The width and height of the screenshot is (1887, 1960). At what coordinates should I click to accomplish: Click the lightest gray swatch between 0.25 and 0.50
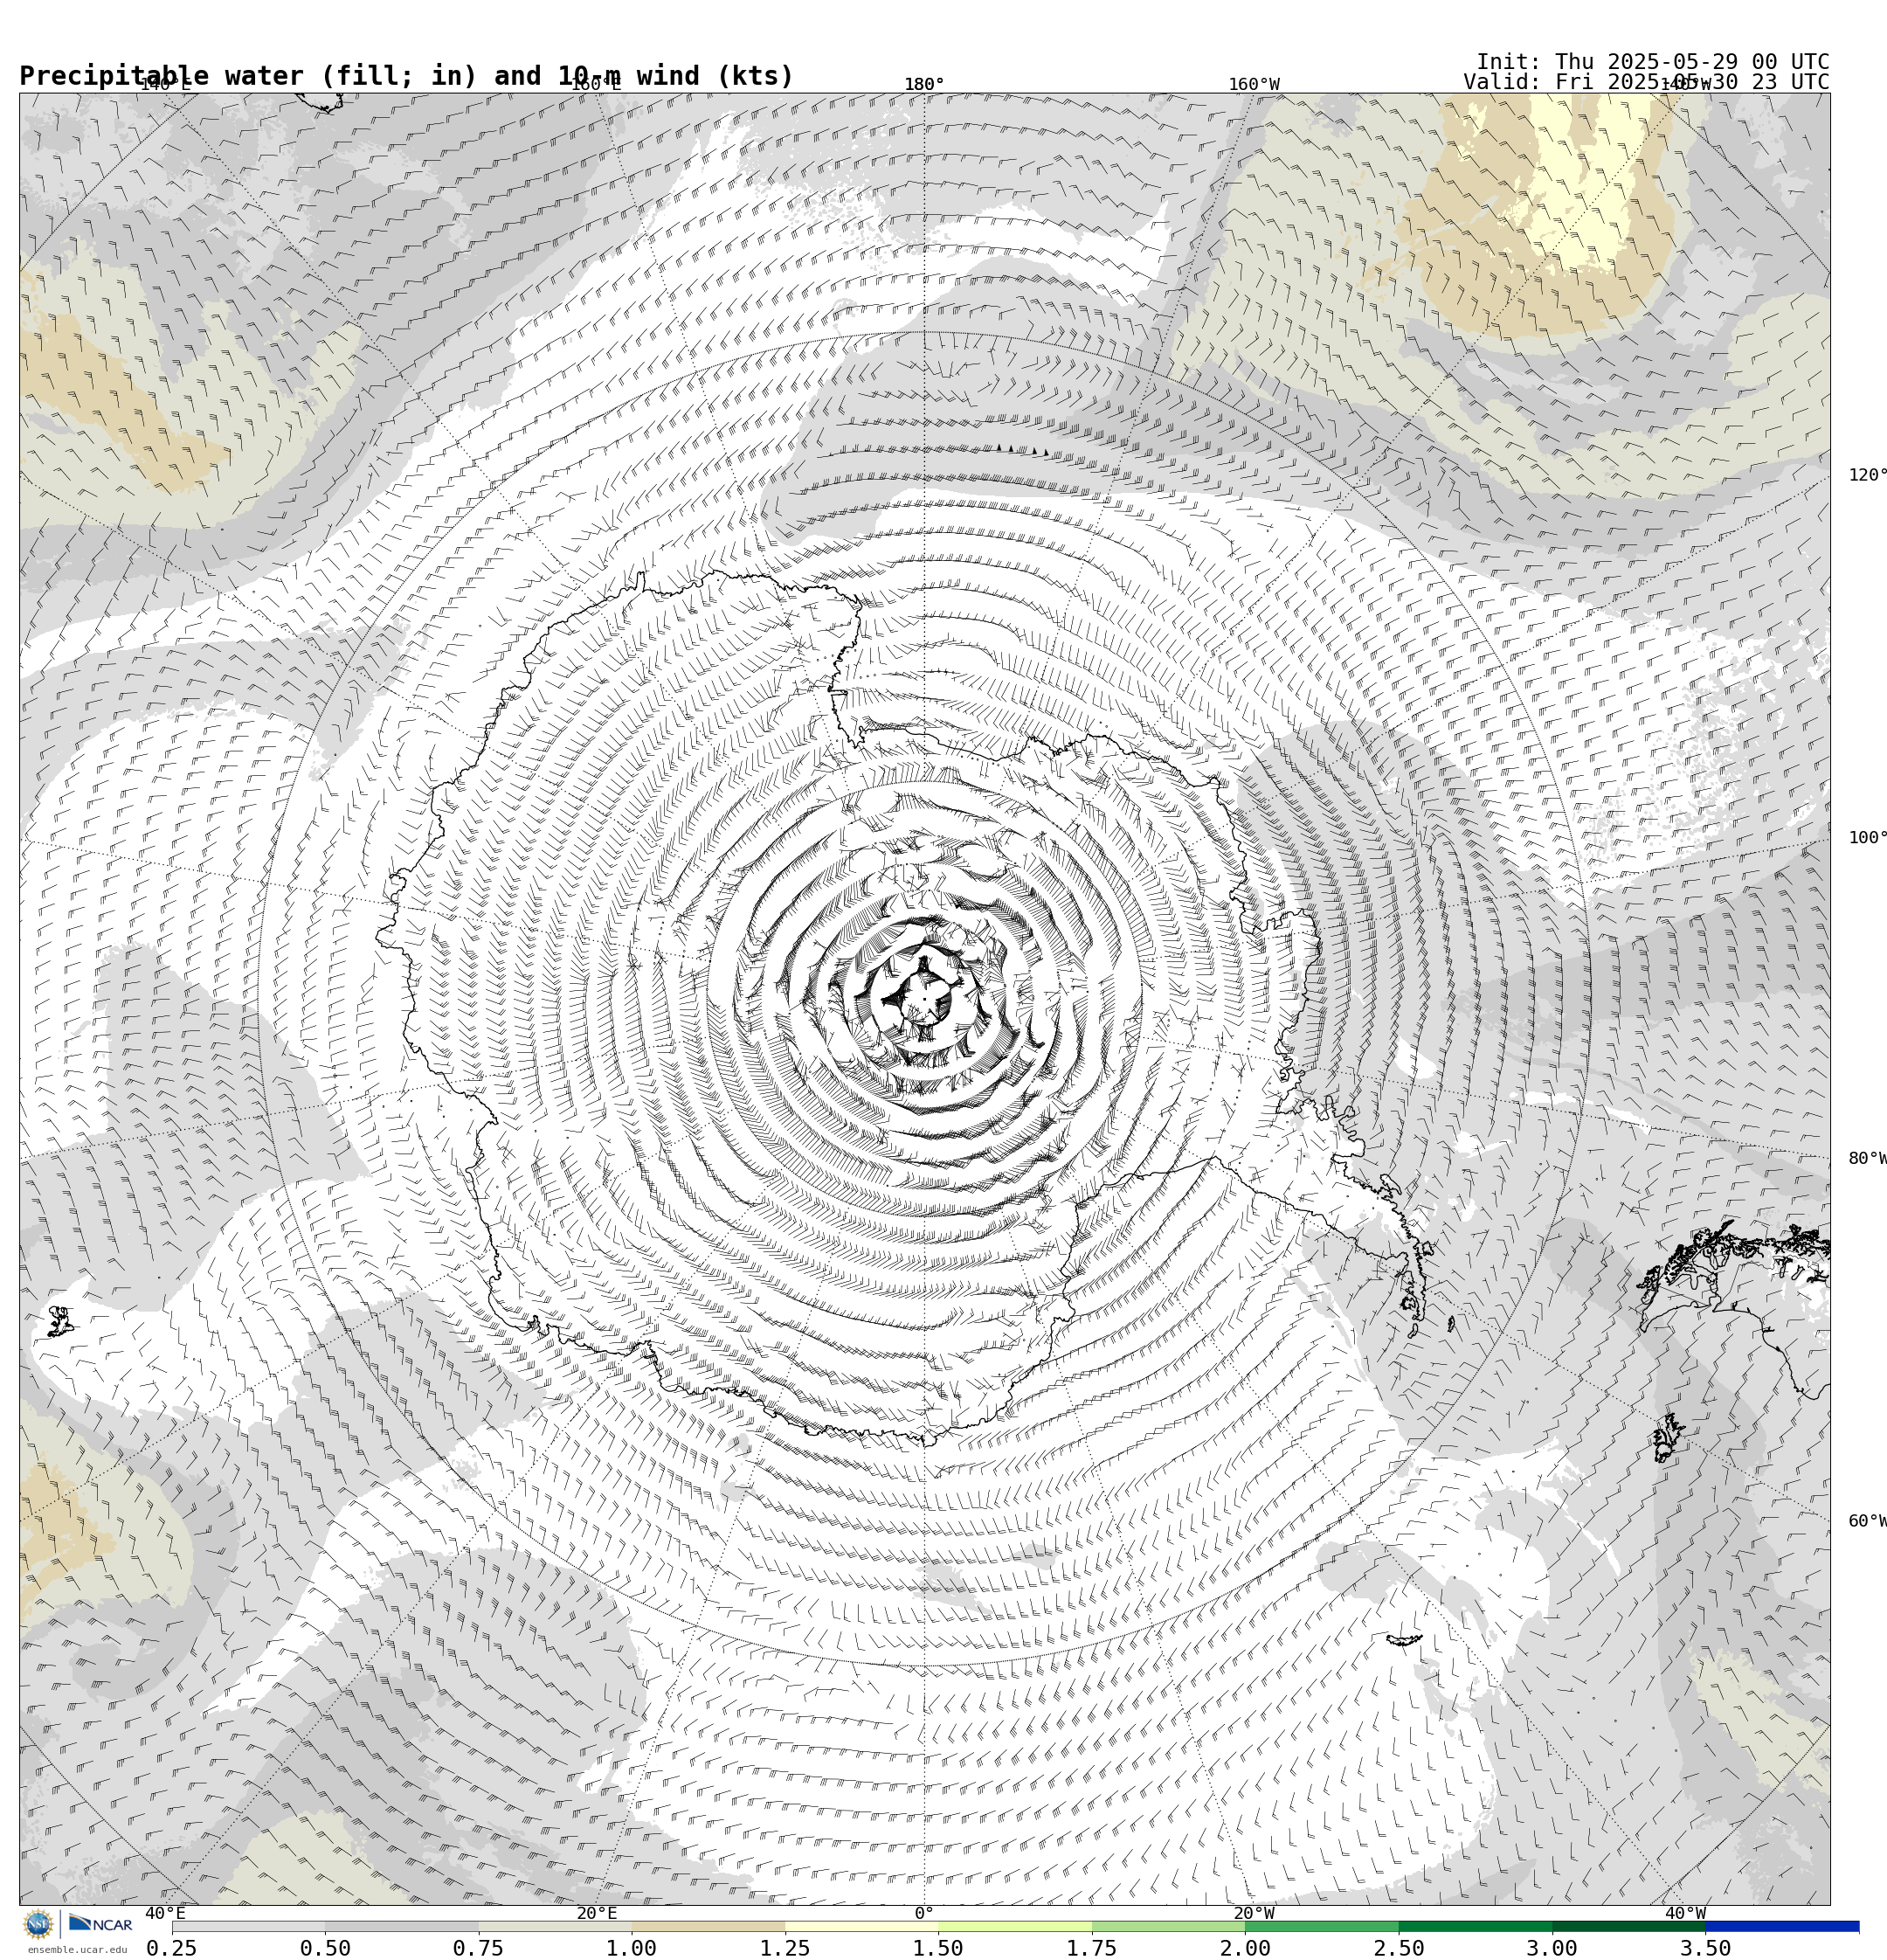pos(248,1926)
